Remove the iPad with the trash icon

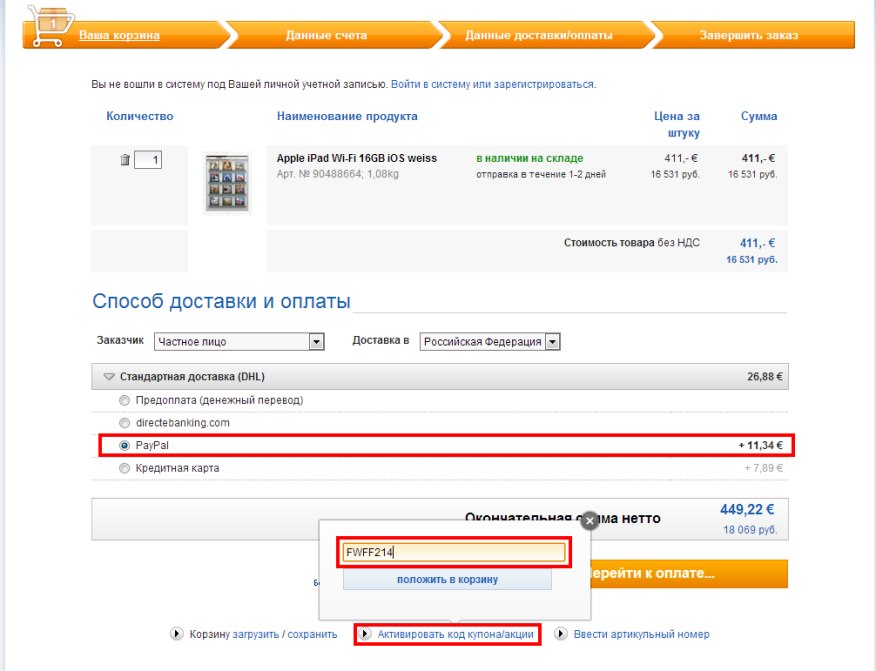[x=125, y=160]
